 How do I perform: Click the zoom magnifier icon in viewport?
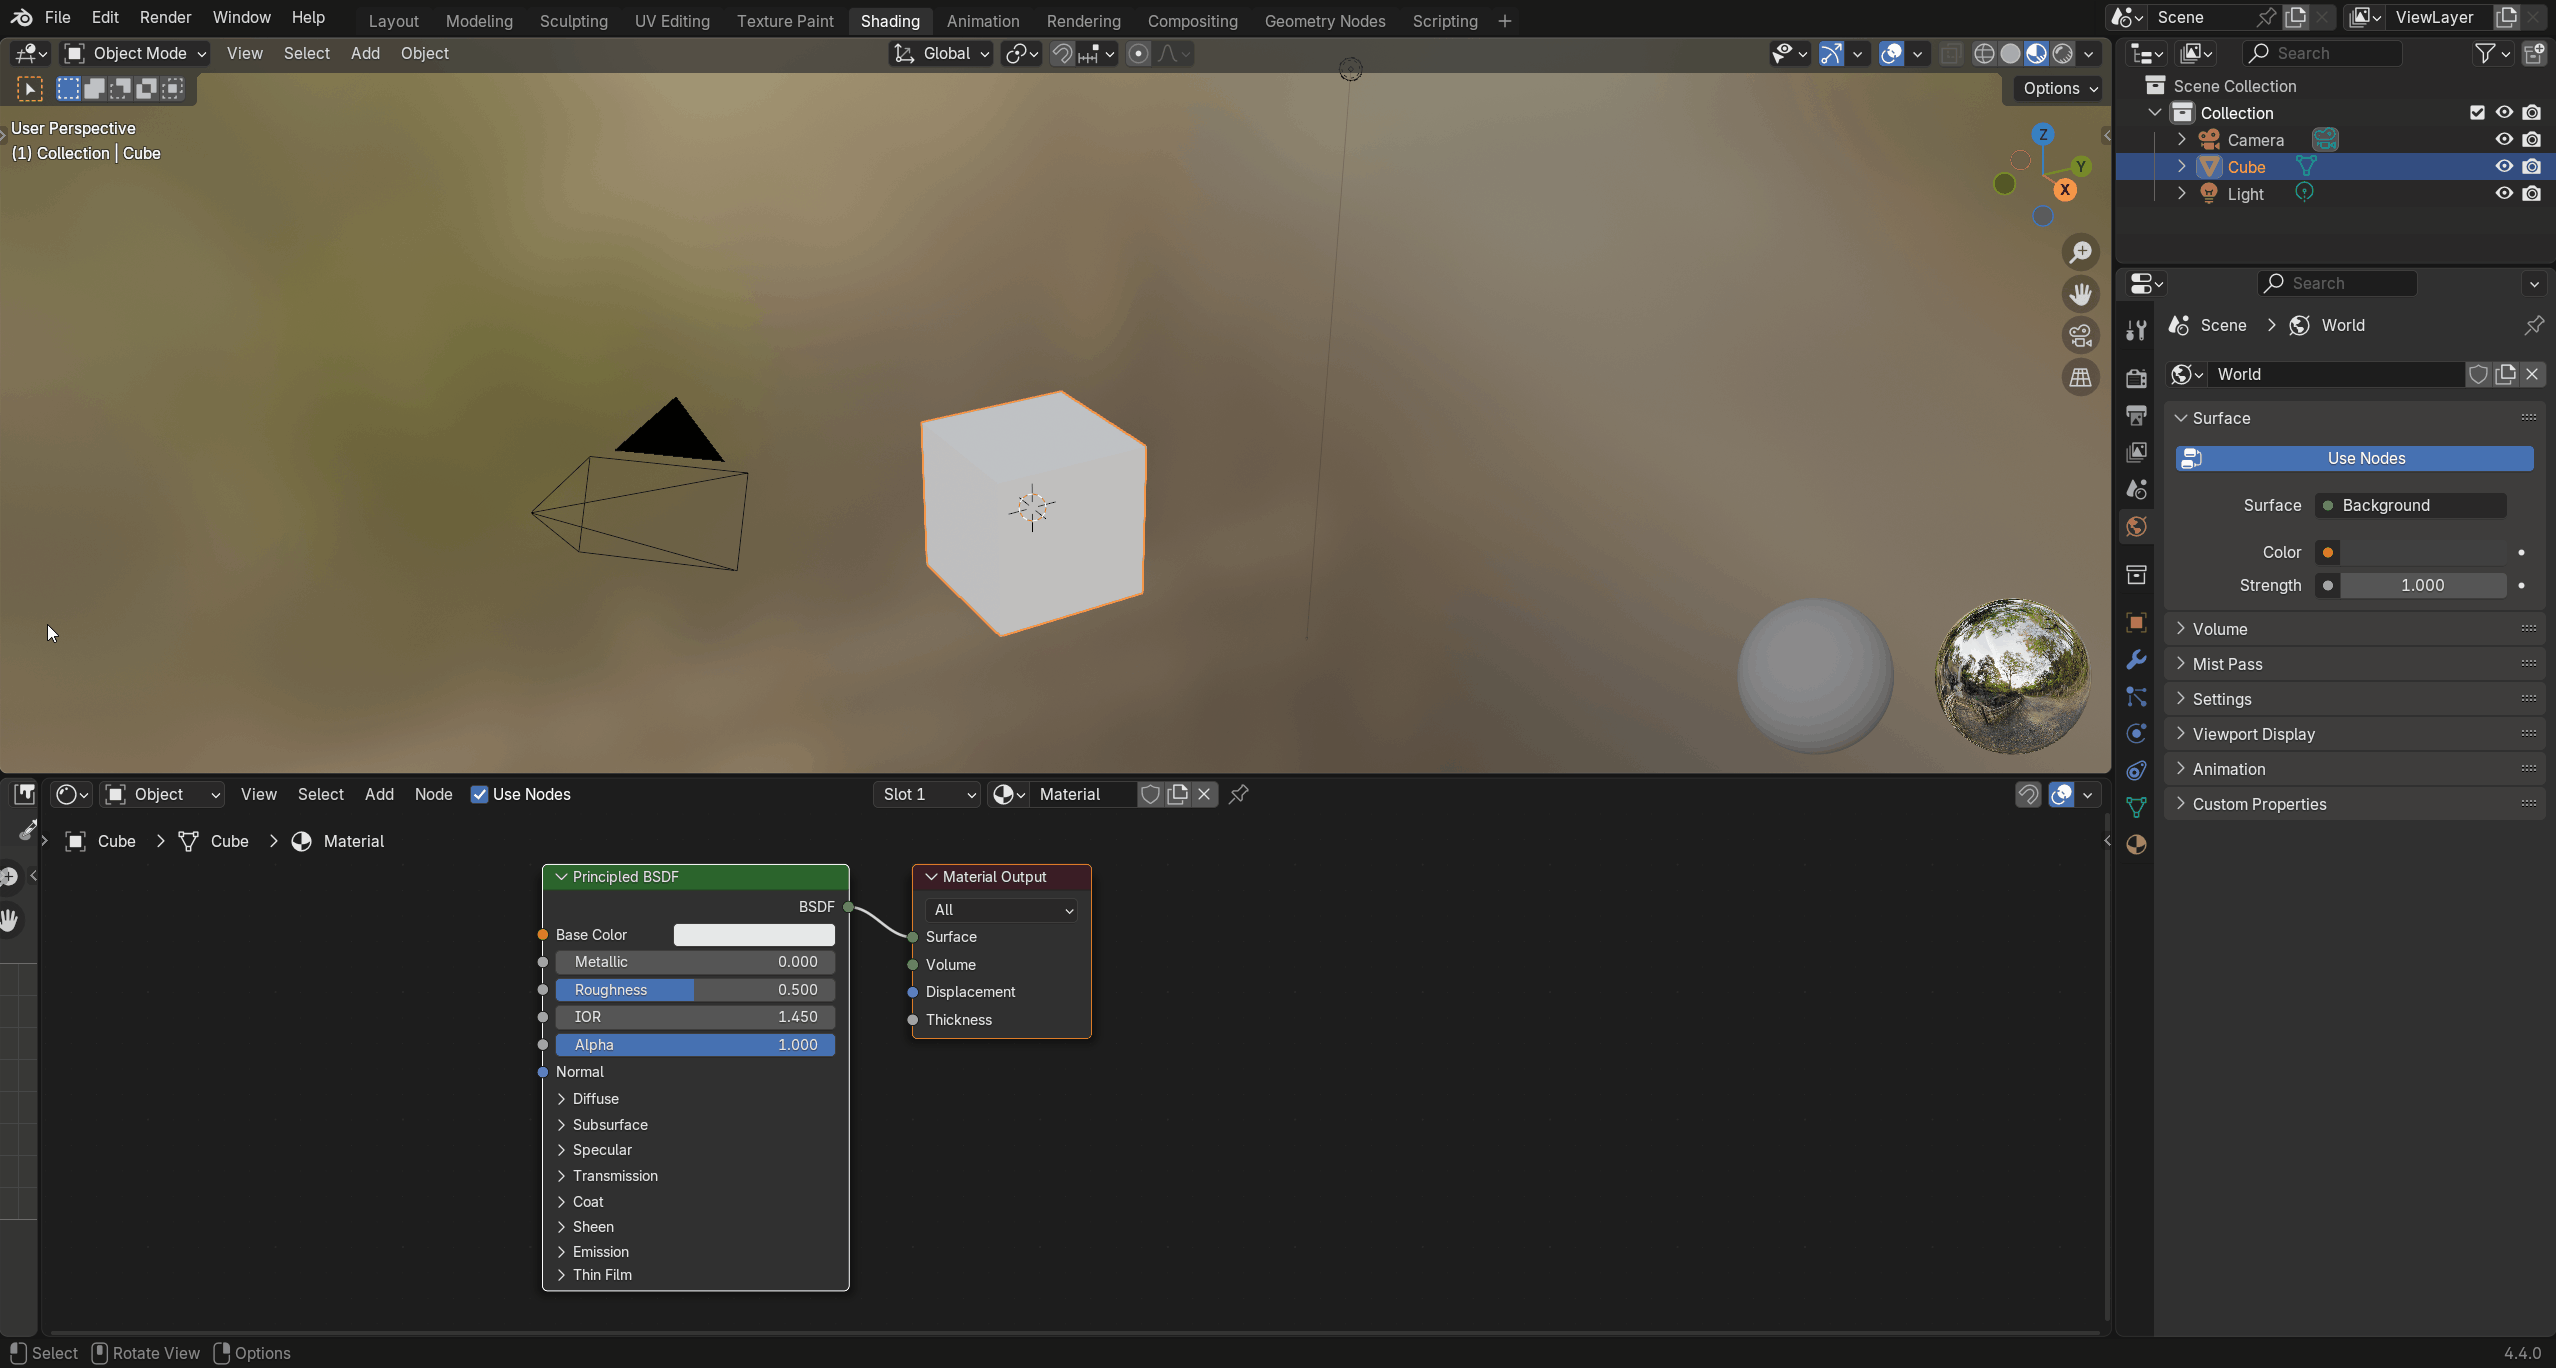tap(2080, 252)
